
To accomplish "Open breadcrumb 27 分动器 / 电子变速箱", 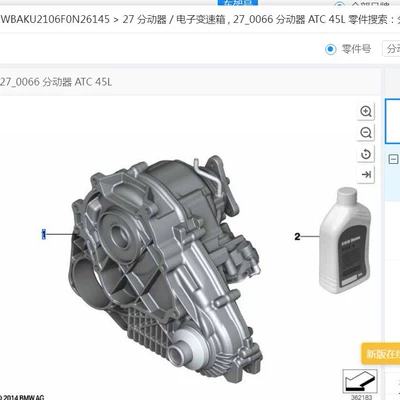I will (175, 19).
